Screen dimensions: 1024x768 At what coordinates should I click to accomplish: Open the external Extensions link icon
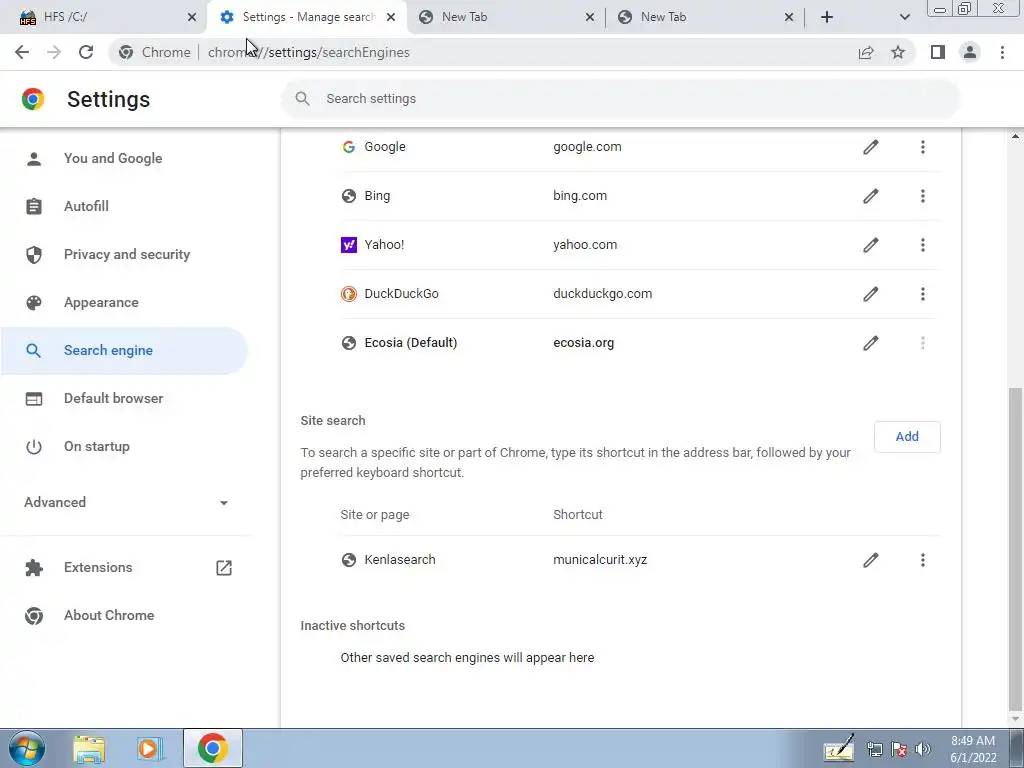(223, 568)
